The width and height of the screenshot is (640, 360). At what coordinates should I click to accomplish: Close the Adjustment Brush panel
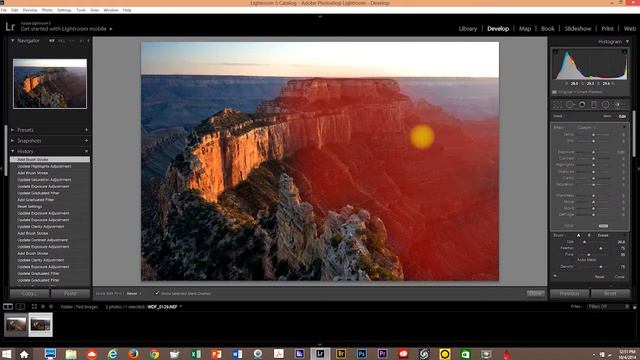(x=620, y=277)
